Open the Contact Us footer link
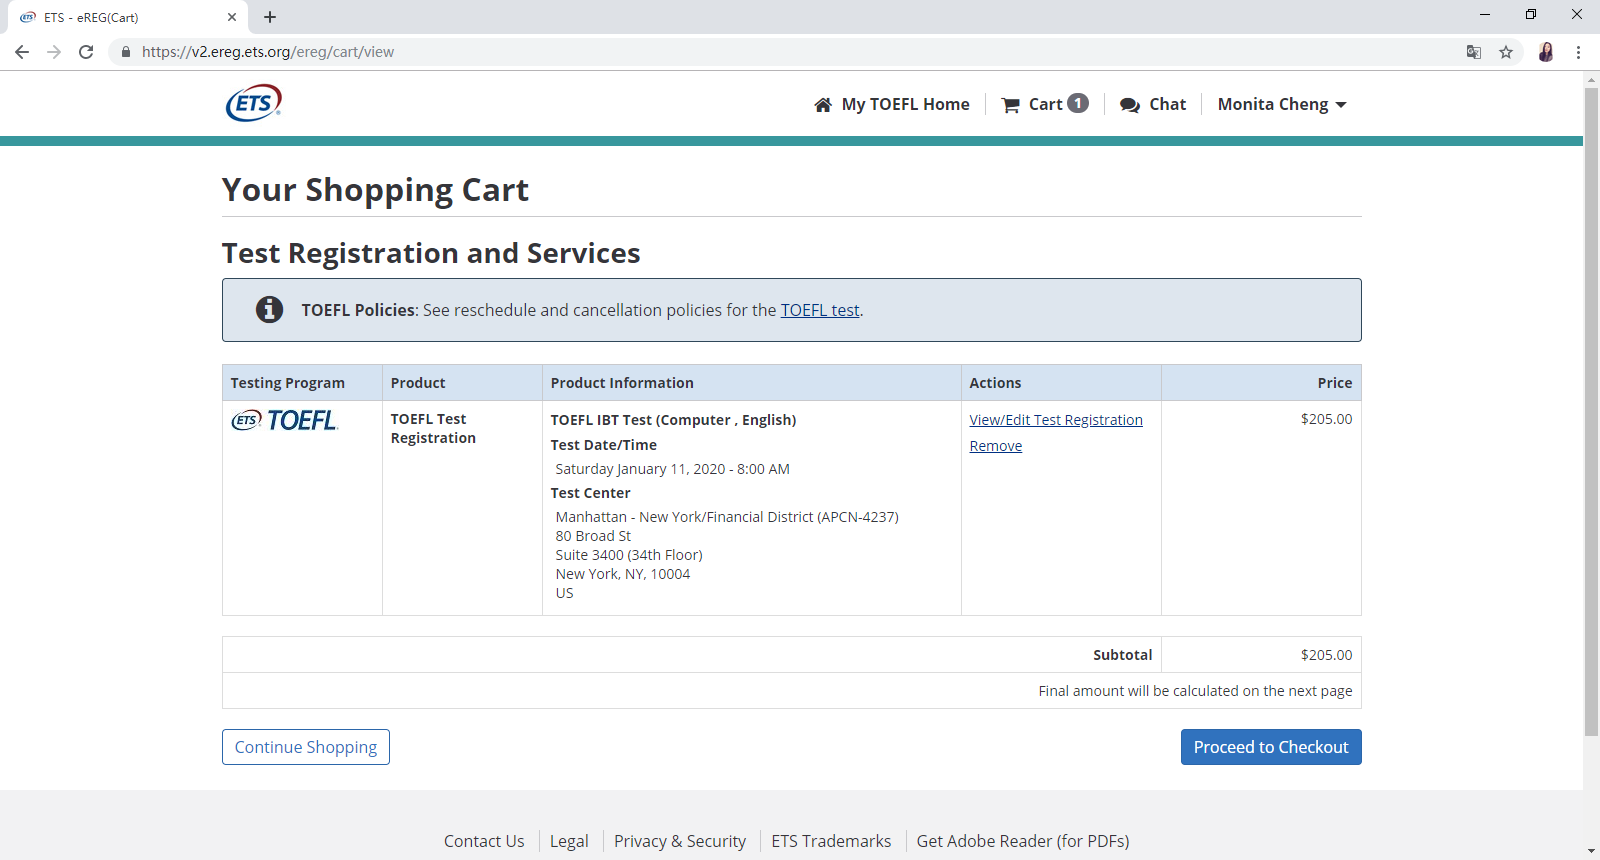Viewport: 1600px width, 860px height. (x=484, y=841)
